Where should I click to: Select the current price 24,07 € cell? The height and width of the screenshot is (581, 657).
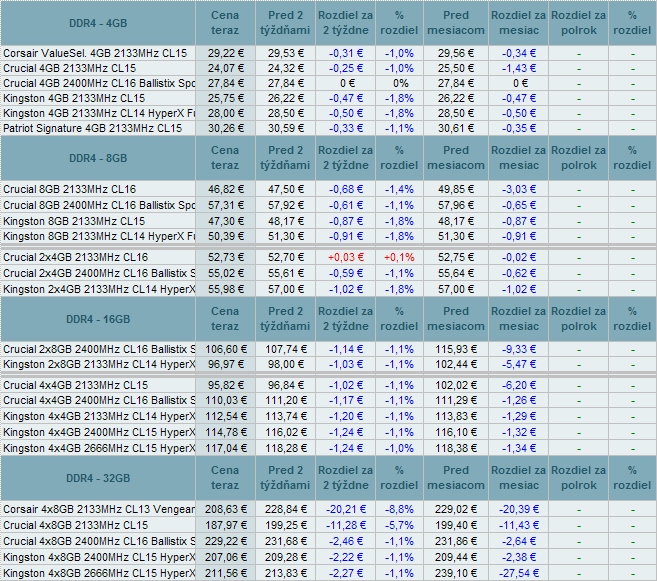tap(225, 68)
